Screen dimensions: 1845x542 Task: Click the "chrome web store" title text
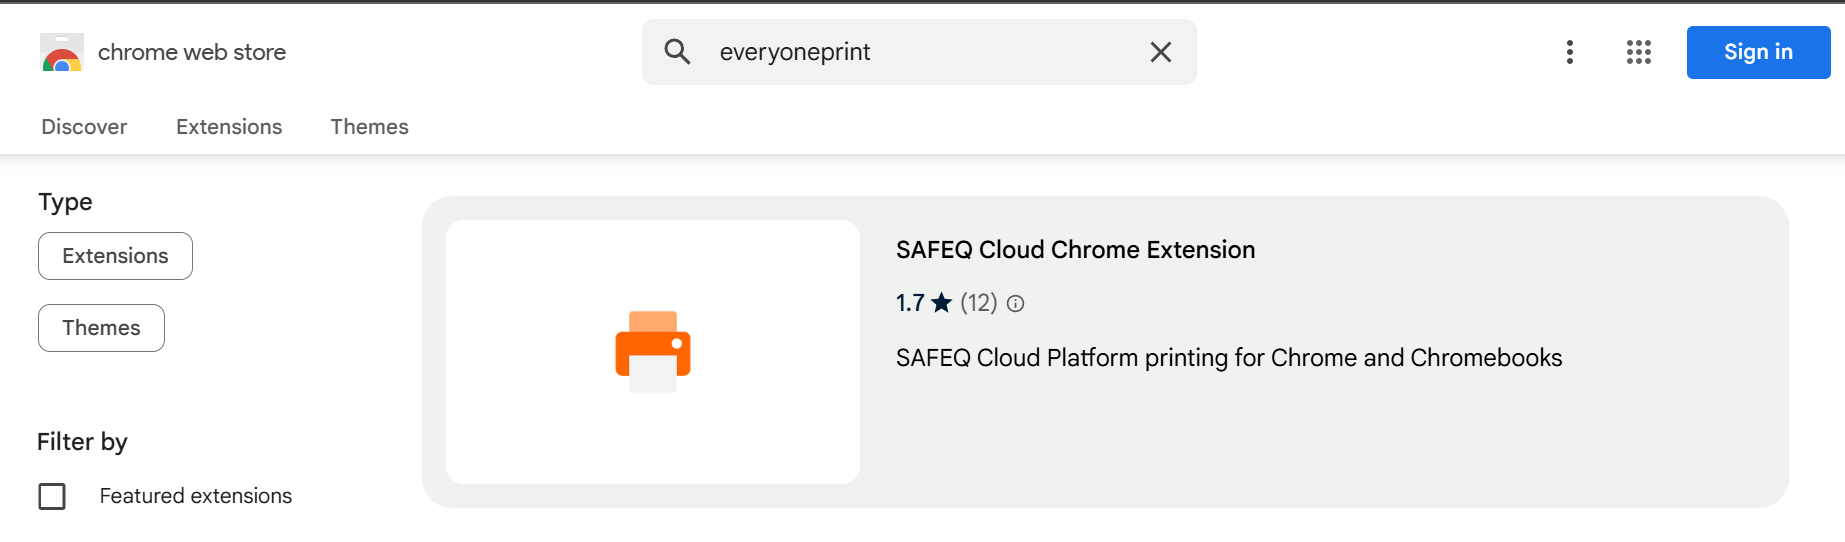click(x=192, y=52)
